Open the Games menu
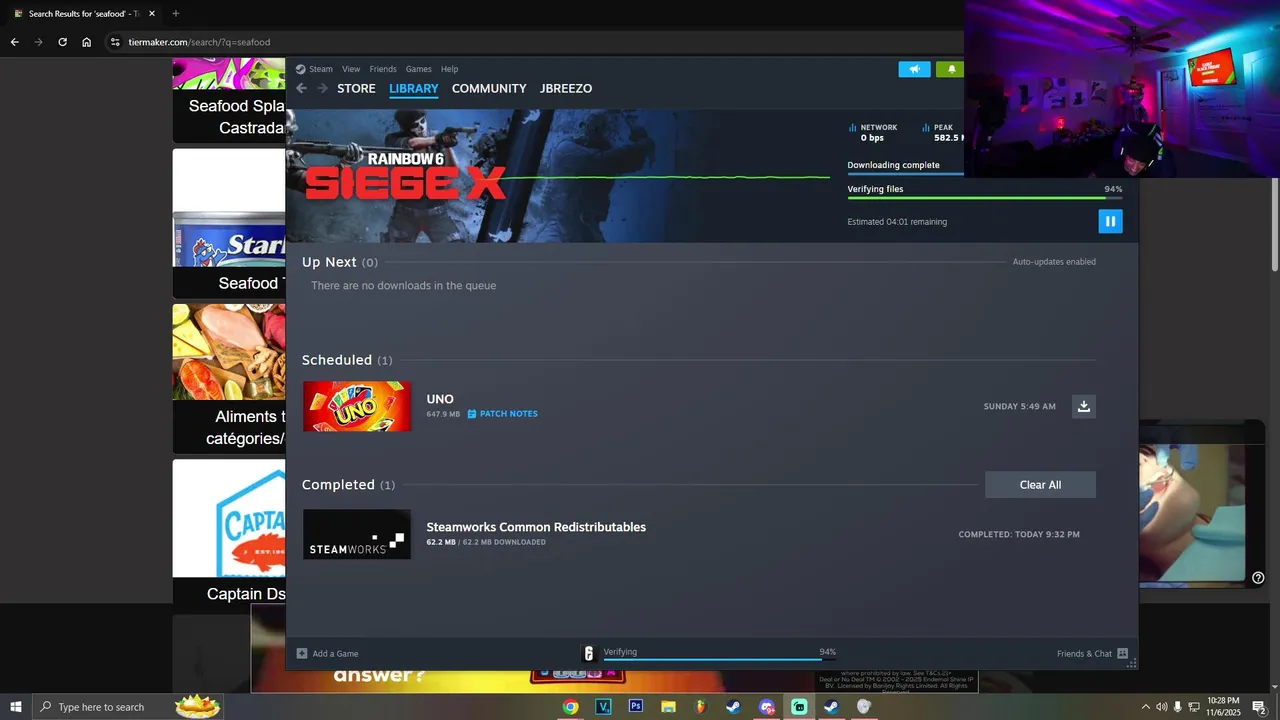This screenshot has width=1280, height=720. [x=419, y=69]
